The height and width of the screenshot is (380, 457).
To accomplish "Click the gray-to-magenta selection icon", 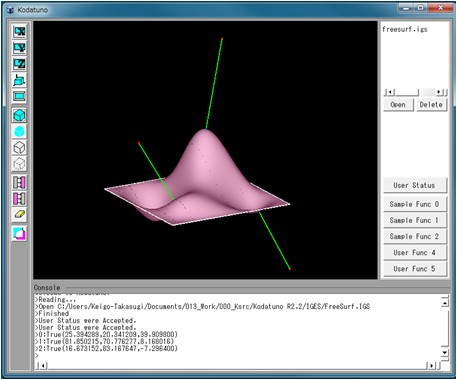I will [19, 182].
